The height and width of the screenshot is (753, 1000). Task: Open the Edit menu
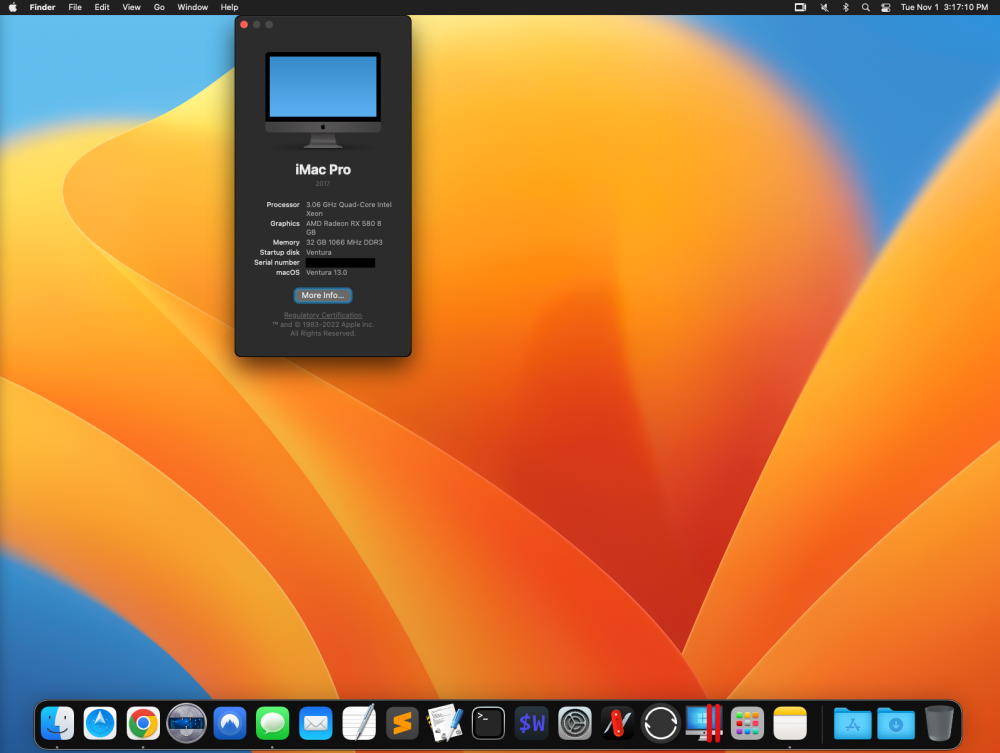pyautogui.click(x=102, y=7)
